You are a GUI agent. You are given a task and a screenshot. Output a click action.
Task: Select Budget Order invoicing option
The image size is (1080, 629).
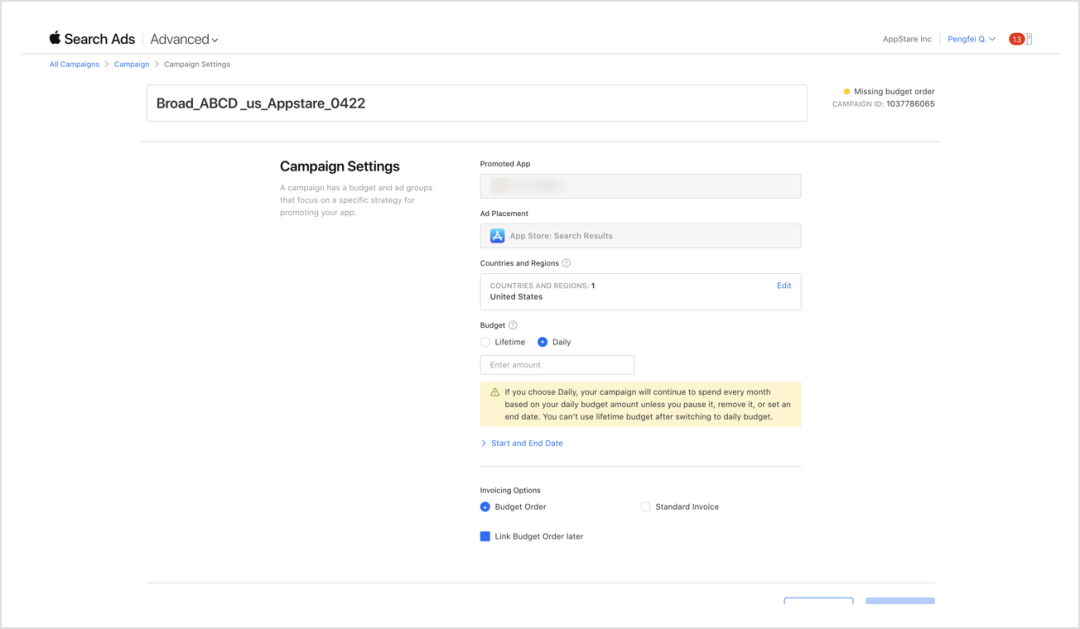coord(486,507)
